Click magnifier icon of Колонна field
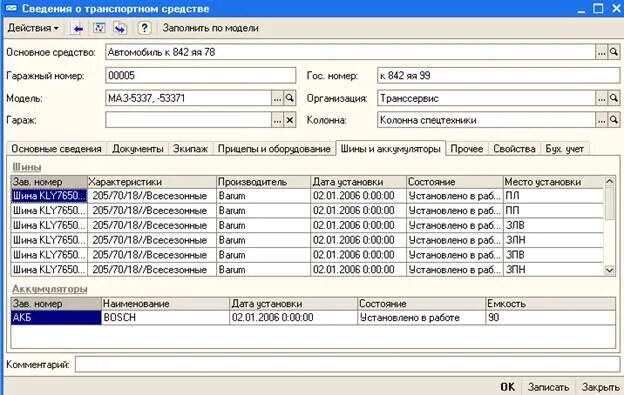Image resolution: width=624 pixels, height=395 pixels. [614, 120]
